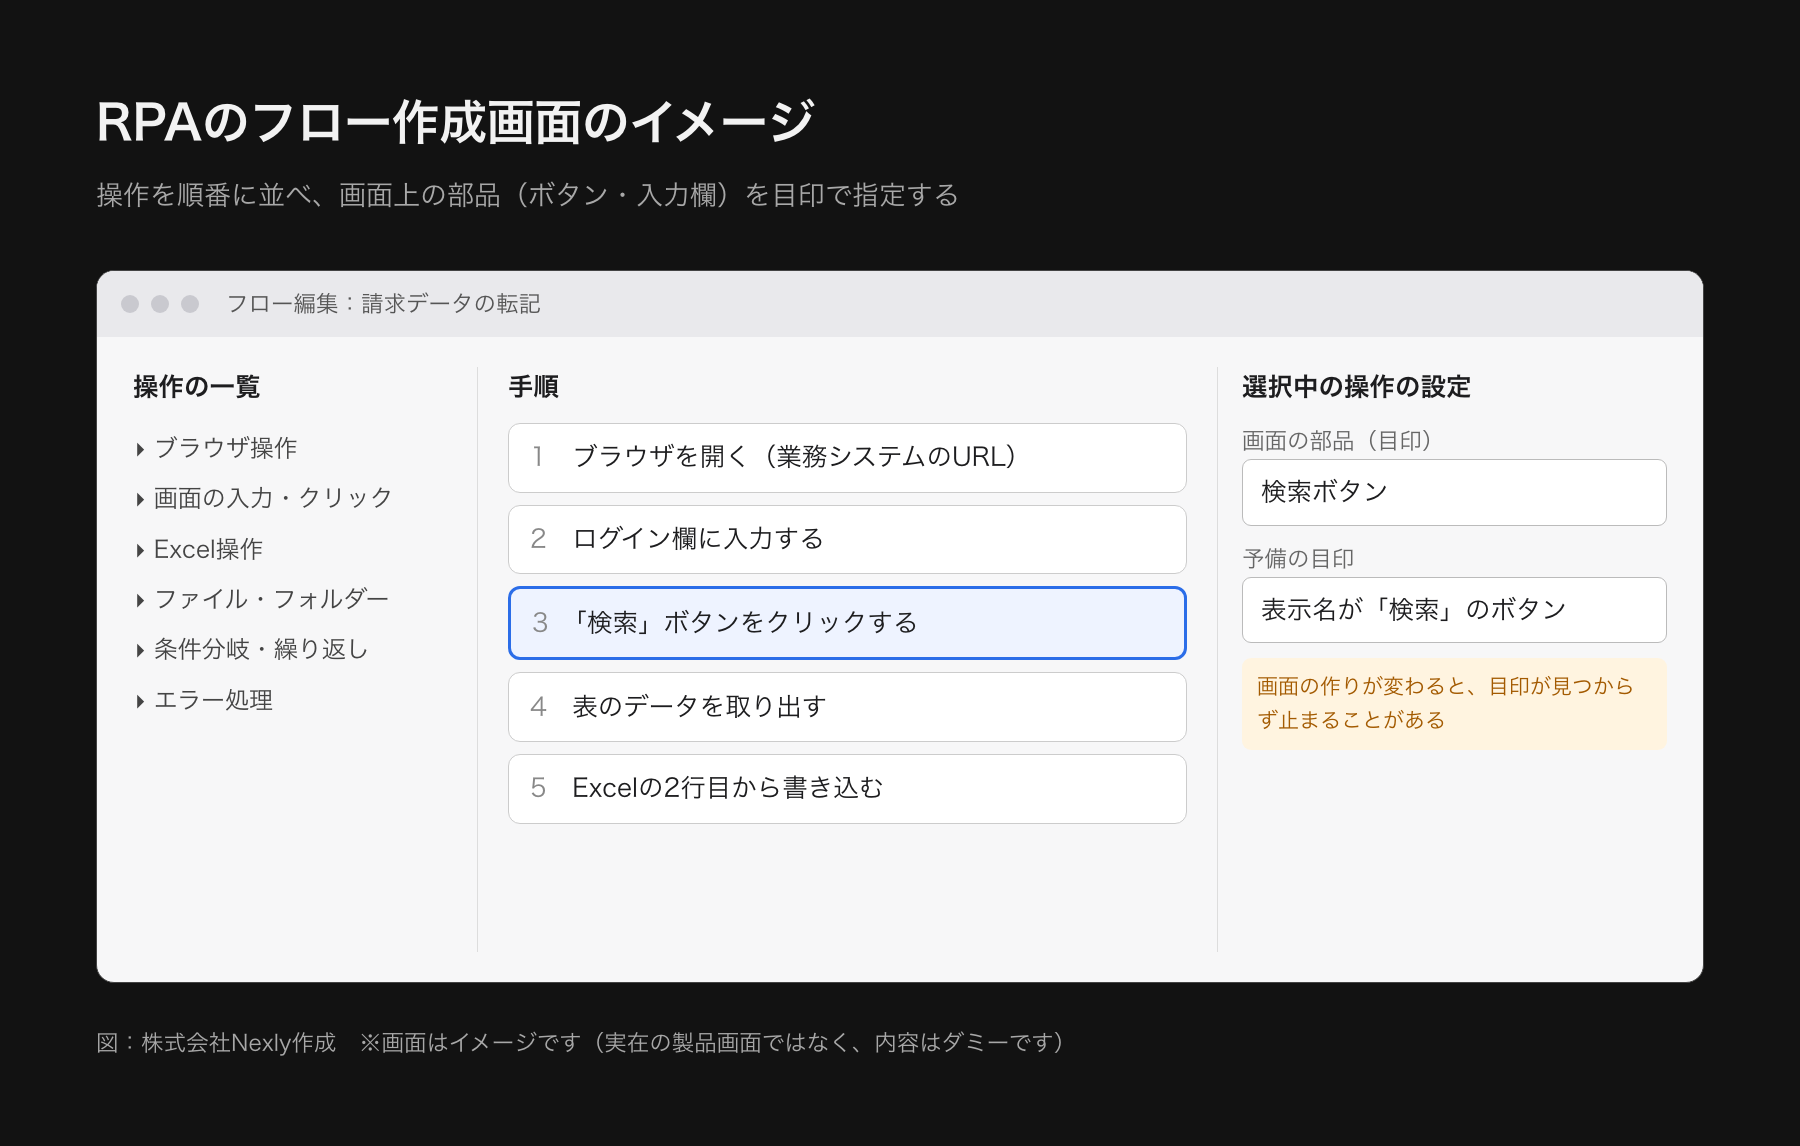Click the caption 図:株式会社Nexly作成
The image size is (1800, 1146).
point(216,1043)
